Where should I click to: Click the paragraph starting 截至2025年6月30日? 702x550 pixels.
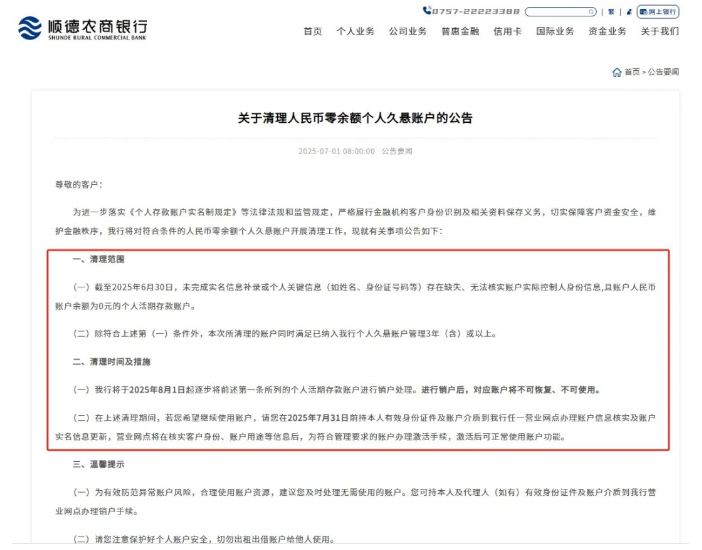coord(355,296)
